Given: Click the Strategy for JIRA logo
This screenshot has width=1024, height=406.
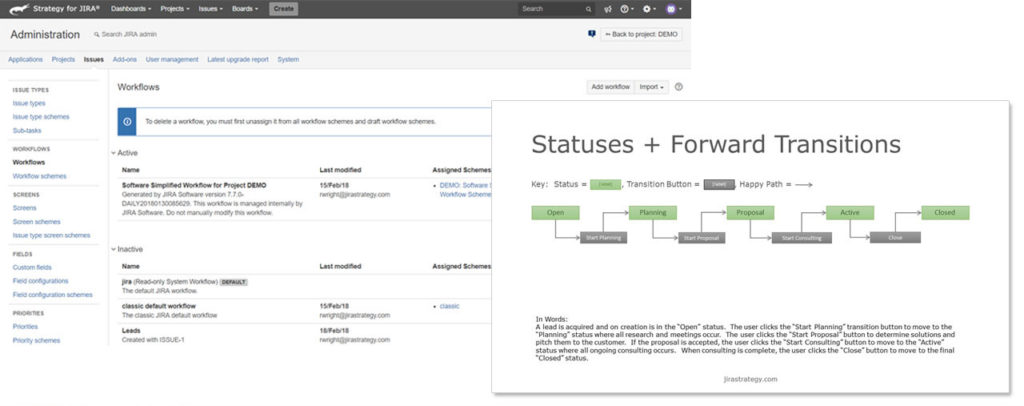Looking at the screenshot, I should click(54, 9).
